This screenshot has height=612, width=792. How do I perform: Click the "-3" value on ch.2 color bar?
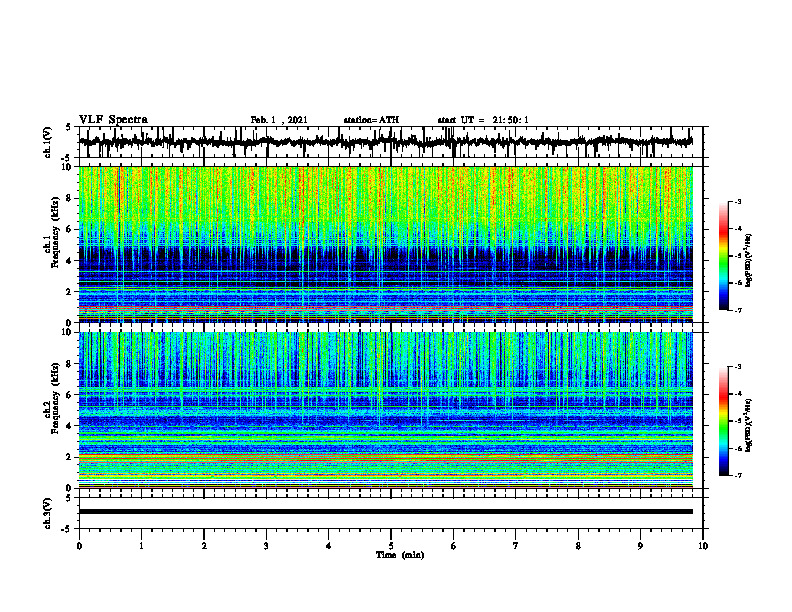pos(738,367)
